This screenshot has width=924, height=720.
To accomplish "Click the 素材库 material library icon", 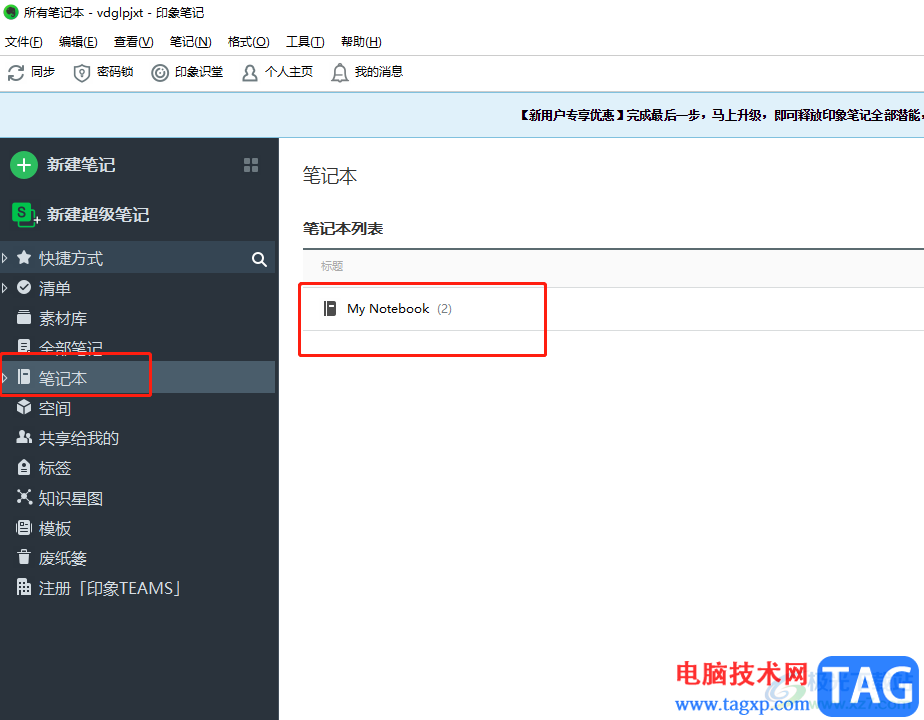I will pyautogui.click(x=24, y=318).
